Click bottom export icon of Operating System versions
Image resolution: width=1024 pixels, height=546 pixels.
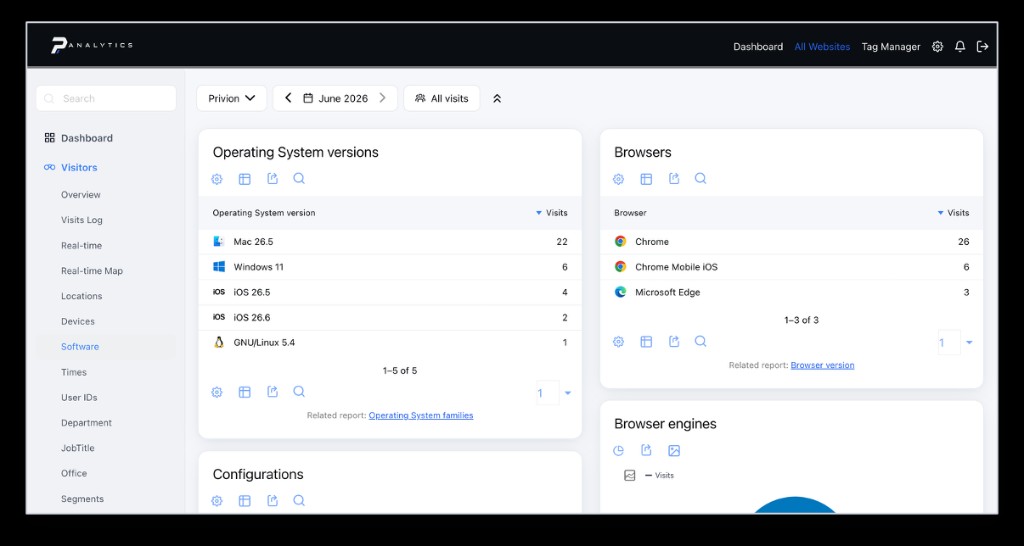(x=272, y=391)
